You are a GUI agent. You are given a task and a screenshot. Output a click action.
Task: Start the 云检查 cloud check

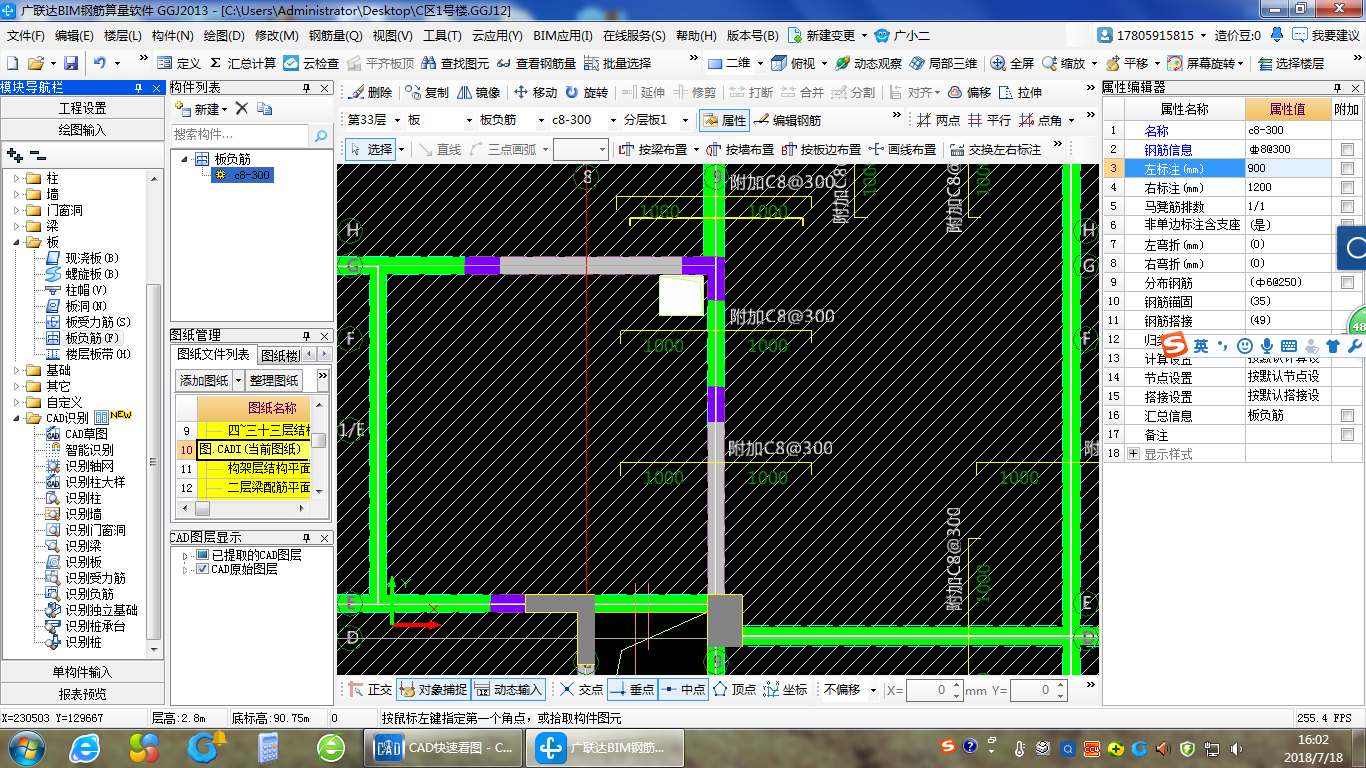(311, 63)
